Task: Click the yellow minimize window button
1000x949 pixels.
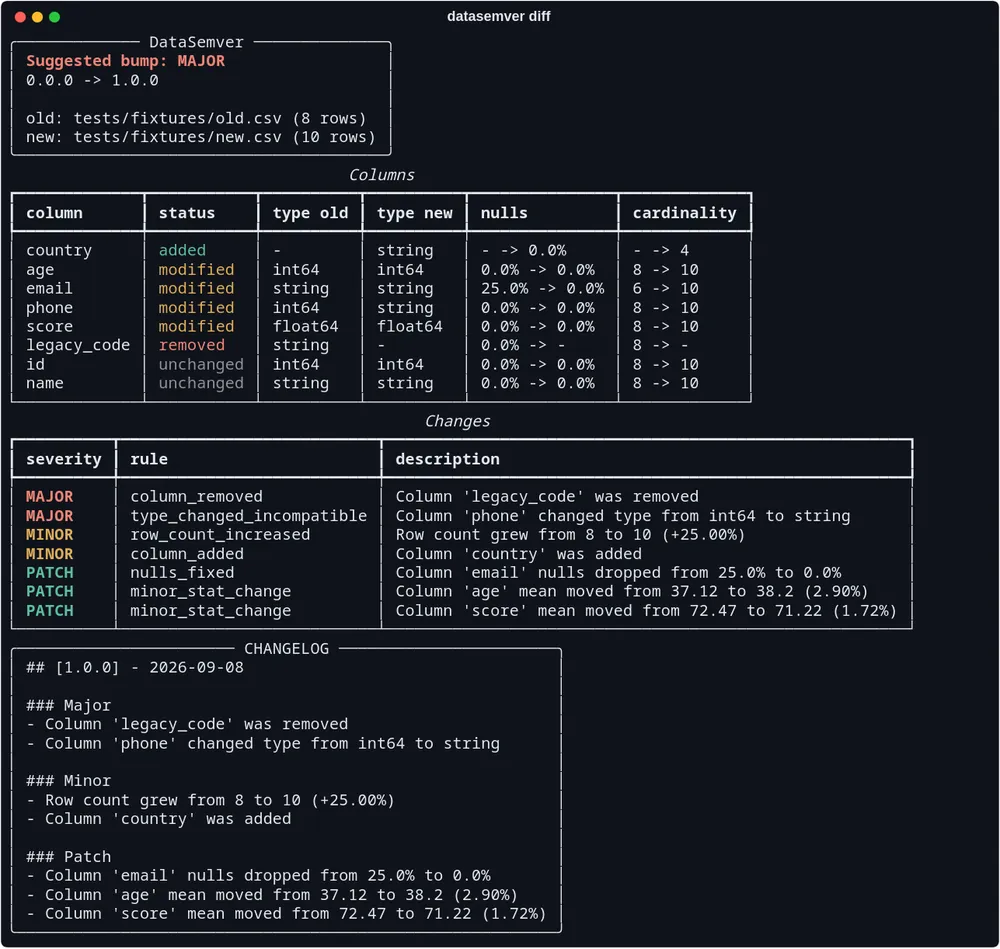Action: 37,17
